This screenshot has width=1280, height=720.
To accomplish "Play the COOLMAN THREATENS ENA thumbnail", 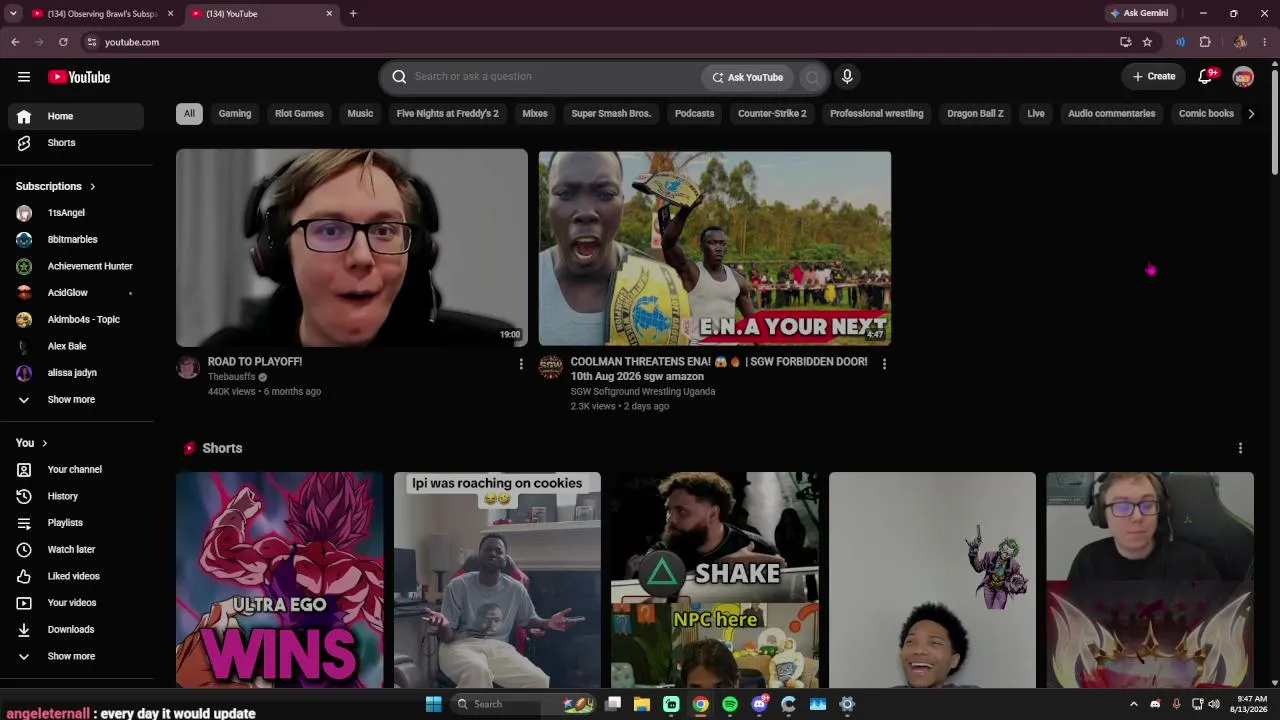I will tap(715, 248).
